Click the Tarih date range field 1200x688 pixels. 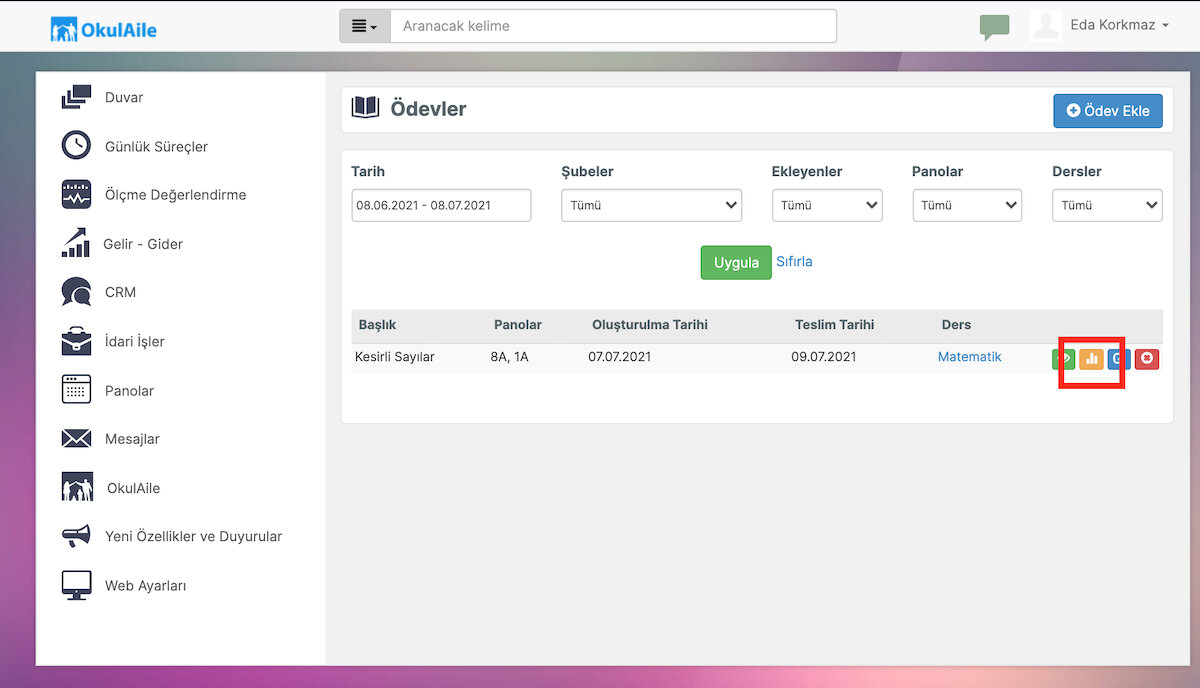(x=441, y=205)
